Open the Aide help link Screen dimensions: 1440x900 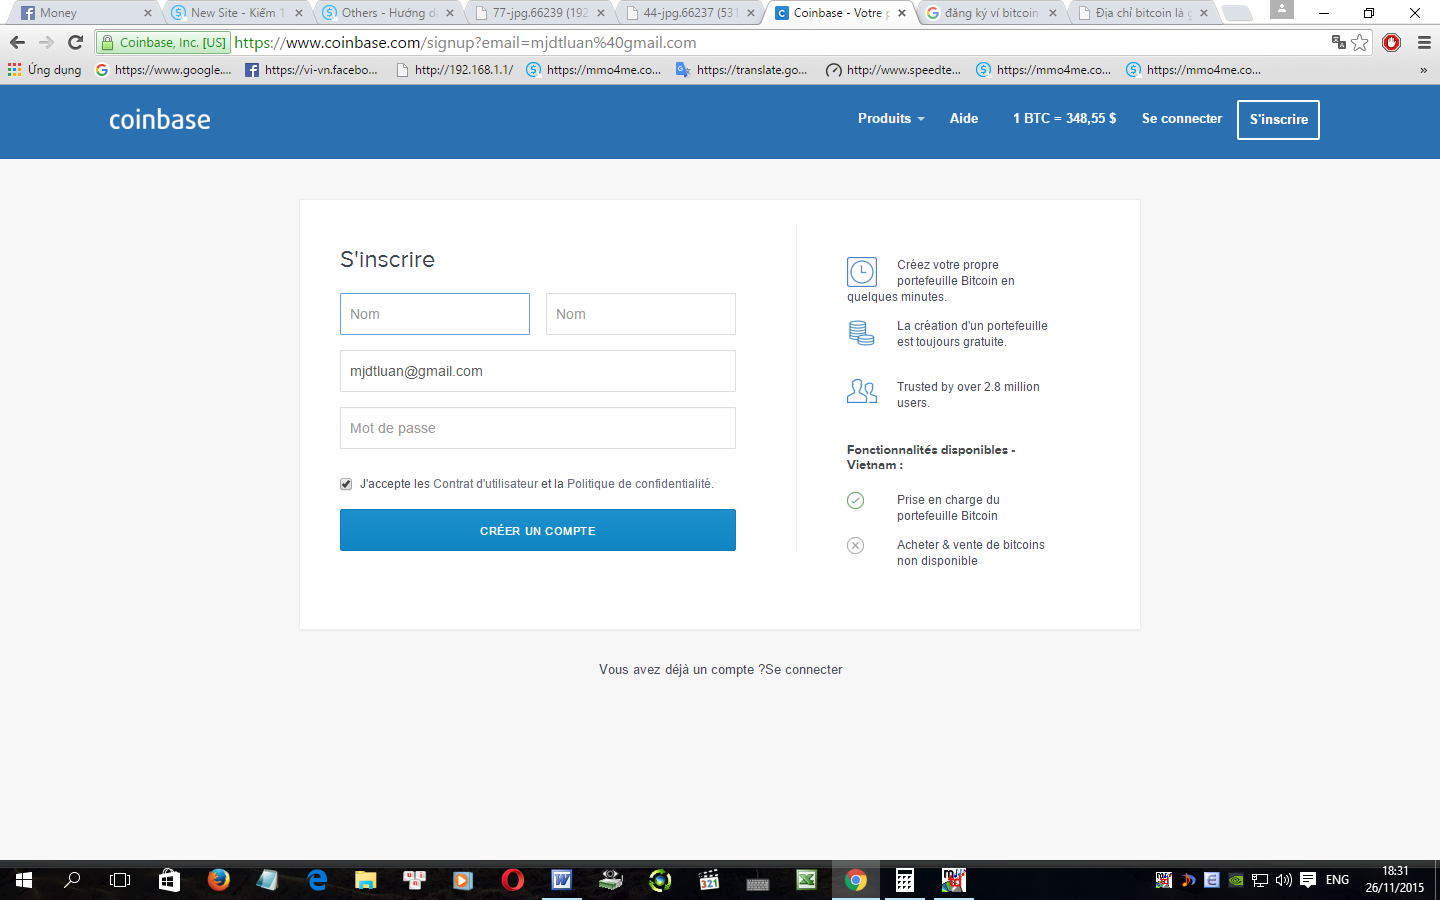tap(964, 118)
